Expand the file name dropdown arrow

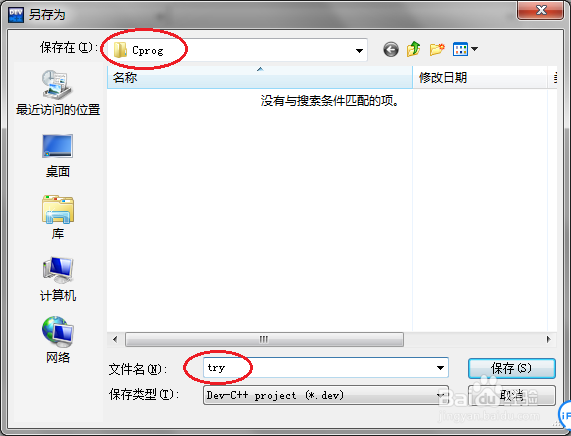tap(440, 368)
